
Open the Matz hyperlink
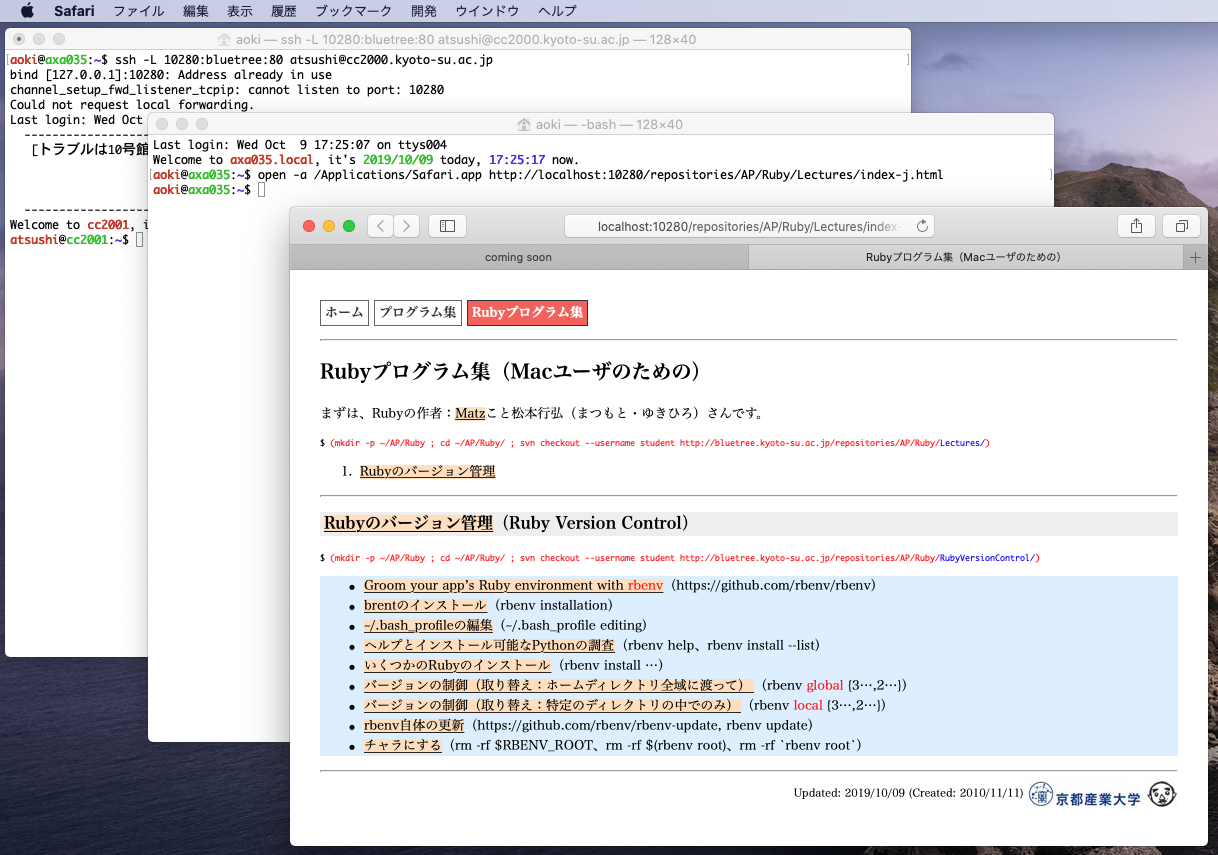click(469, 413)
